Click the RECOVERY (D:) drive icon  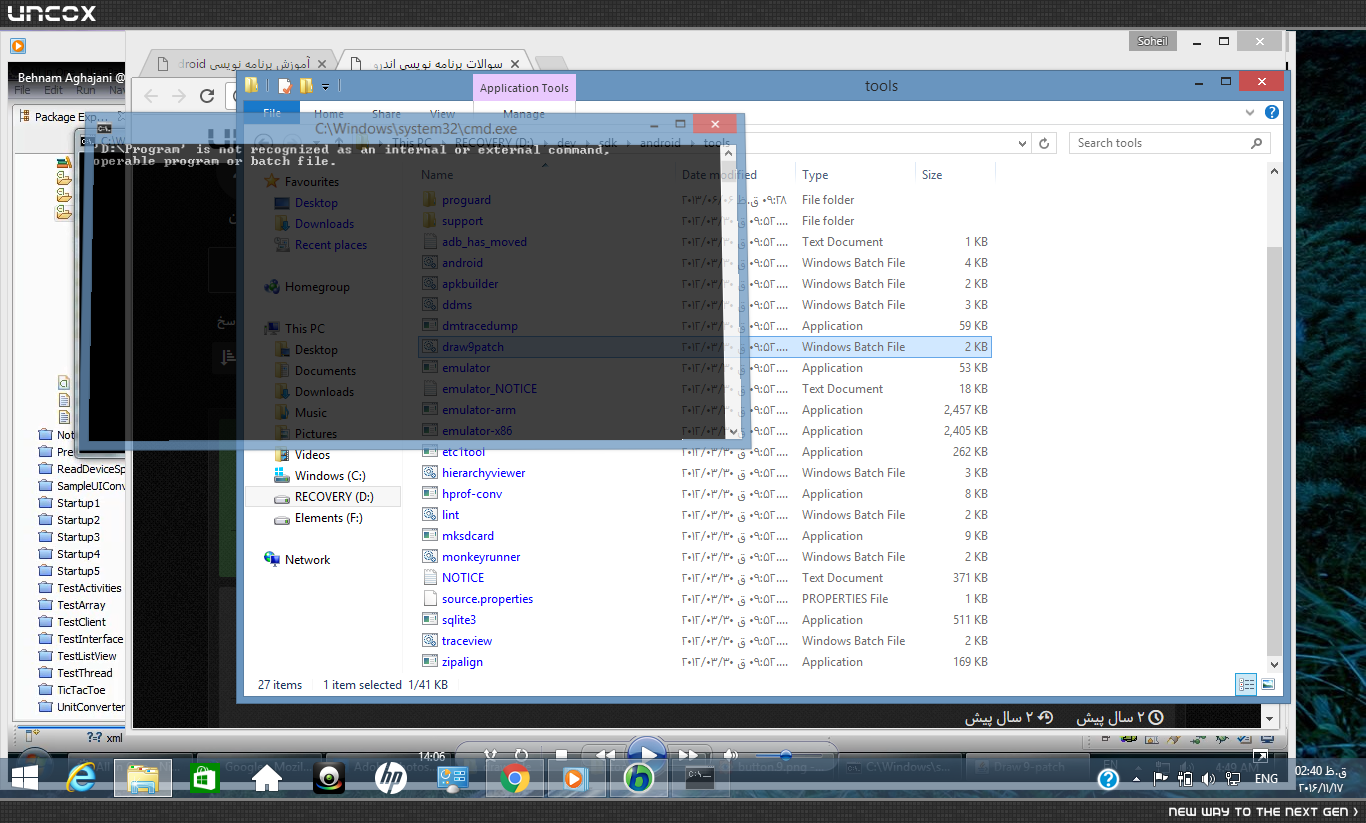coord(281,497)
